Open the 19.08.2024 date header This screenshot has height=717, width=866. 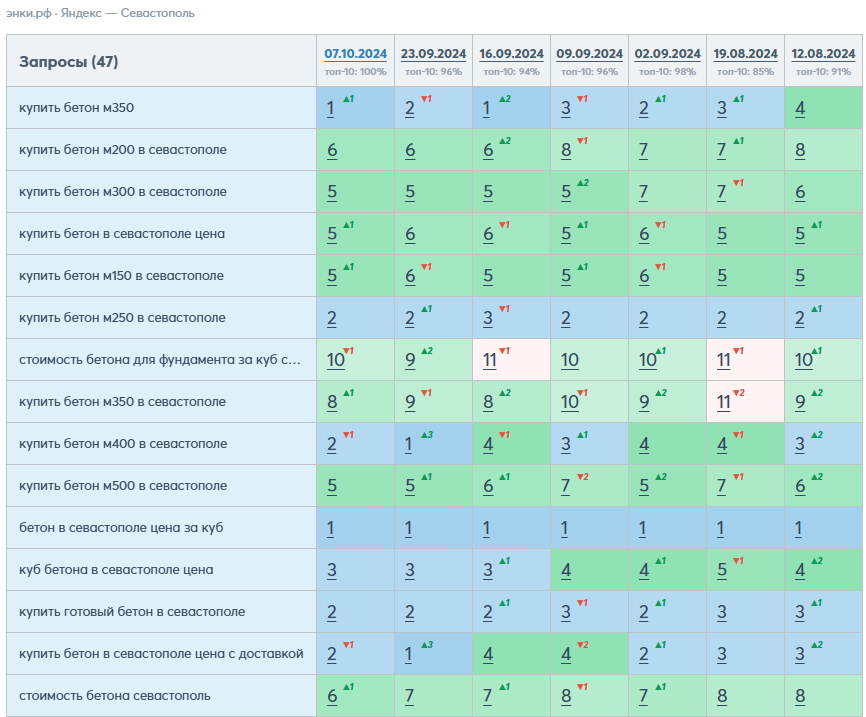(745, 54)
